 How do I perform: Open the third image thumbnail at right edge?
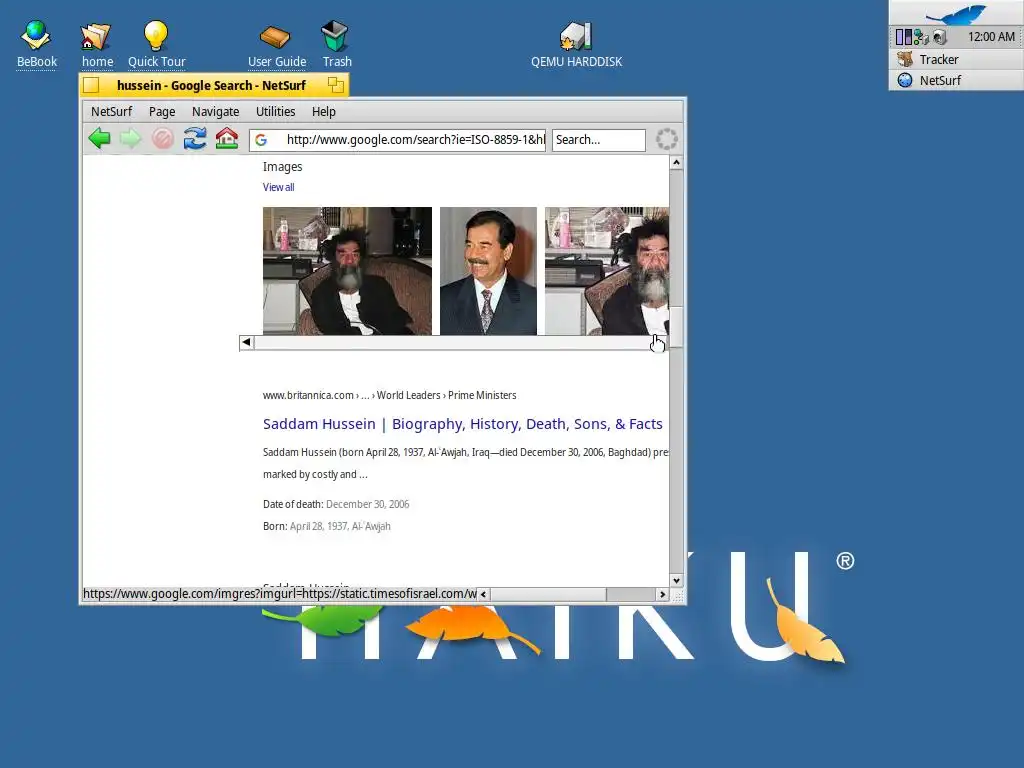607,271
